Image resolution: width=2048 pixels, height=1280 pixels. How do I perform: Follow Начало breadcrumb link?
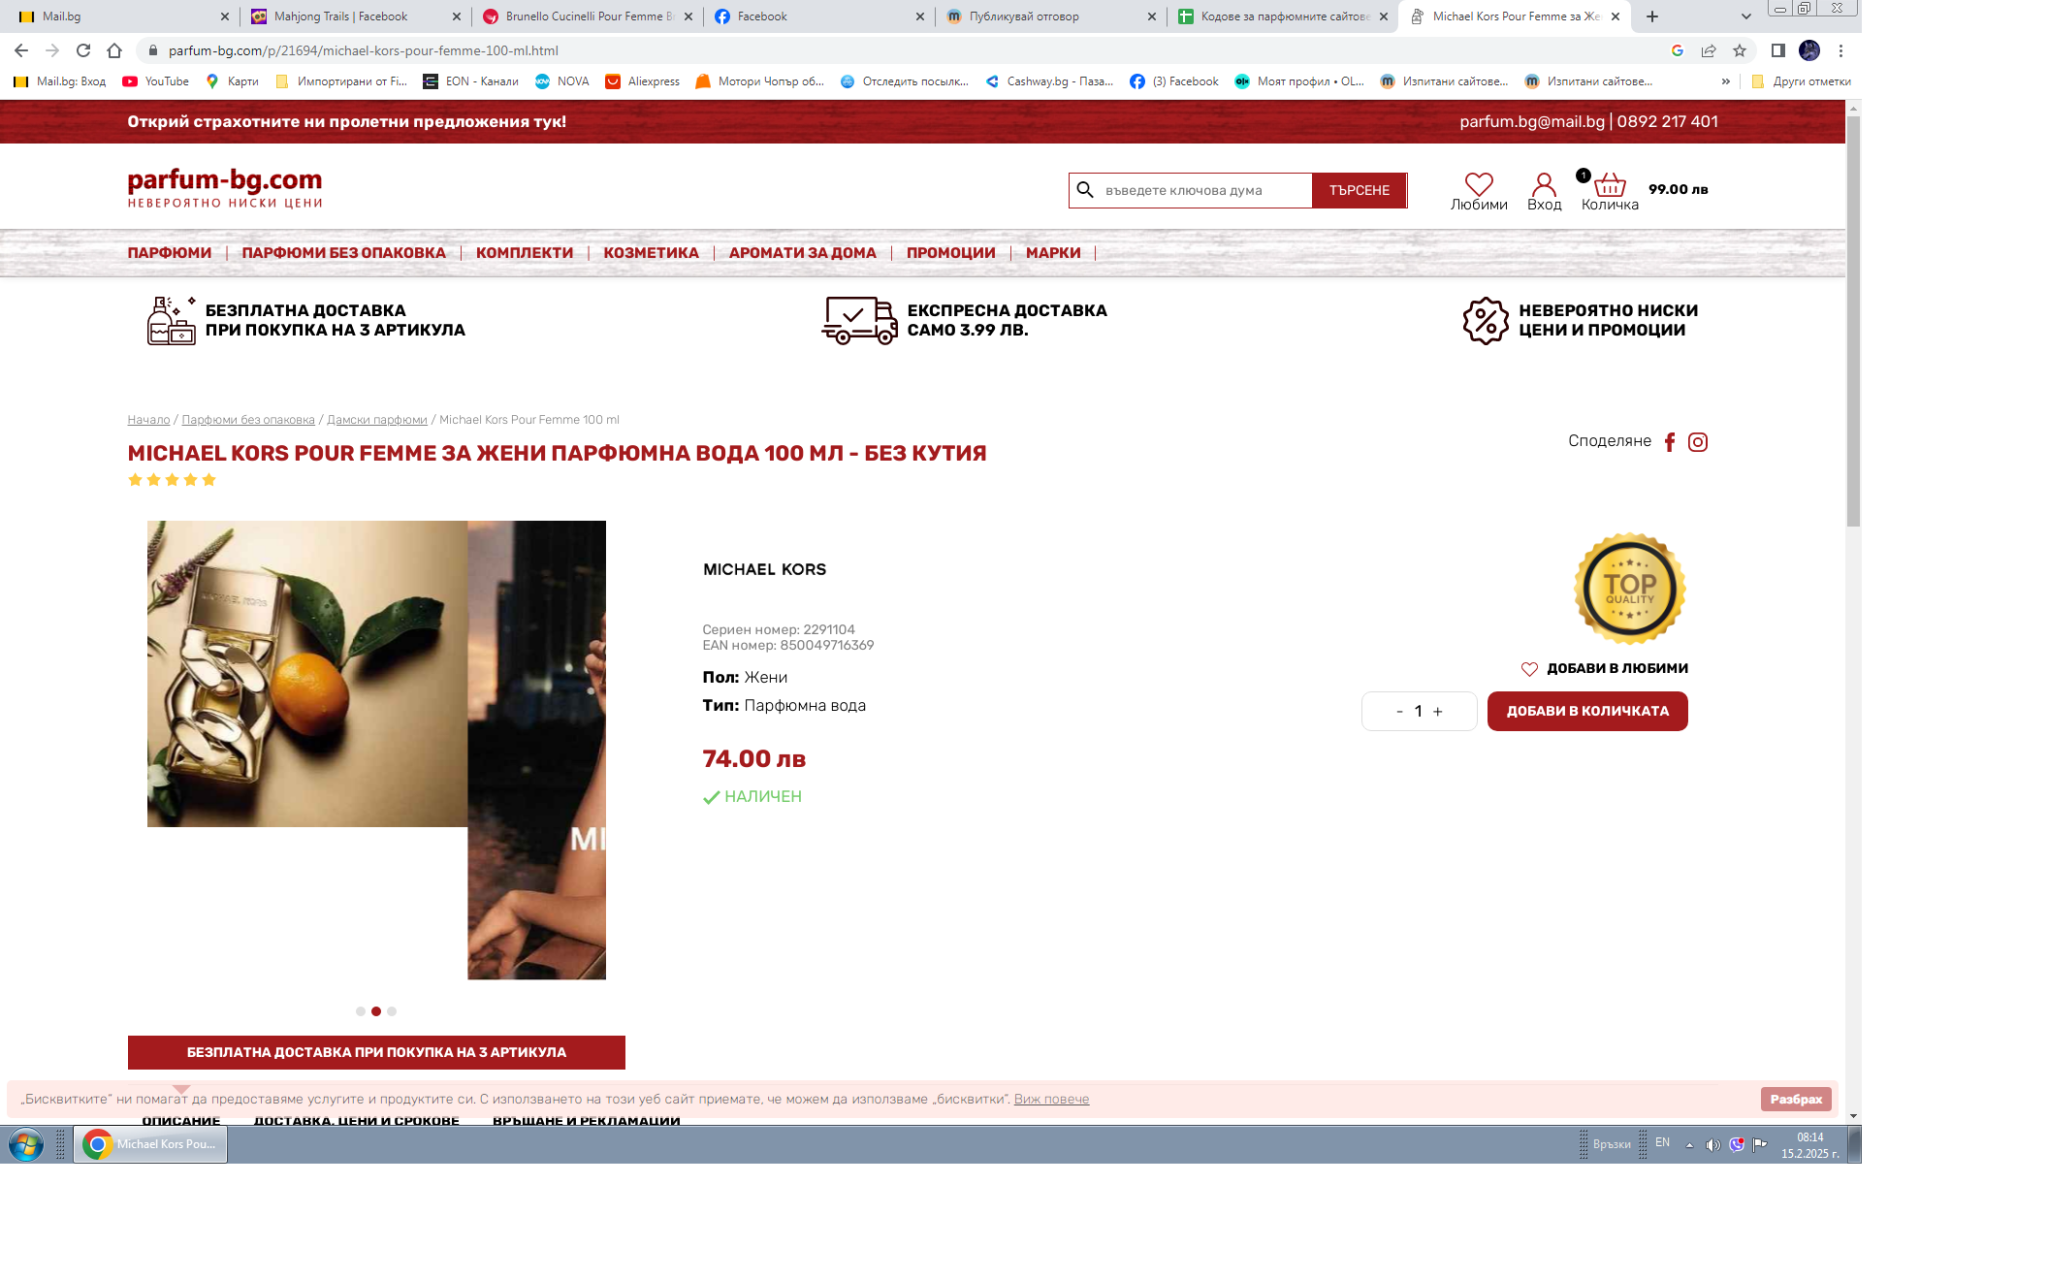point(148,420)
